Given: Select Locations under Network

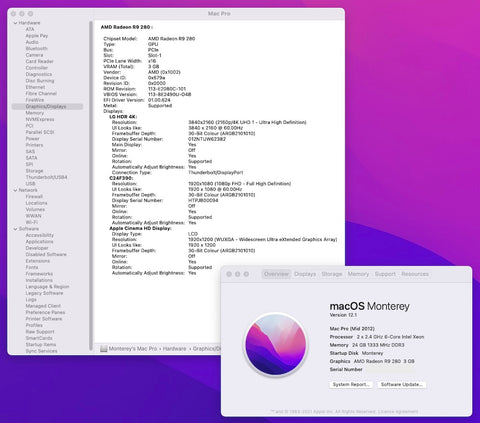Looking at the screenshot, I should coord(36,203).
